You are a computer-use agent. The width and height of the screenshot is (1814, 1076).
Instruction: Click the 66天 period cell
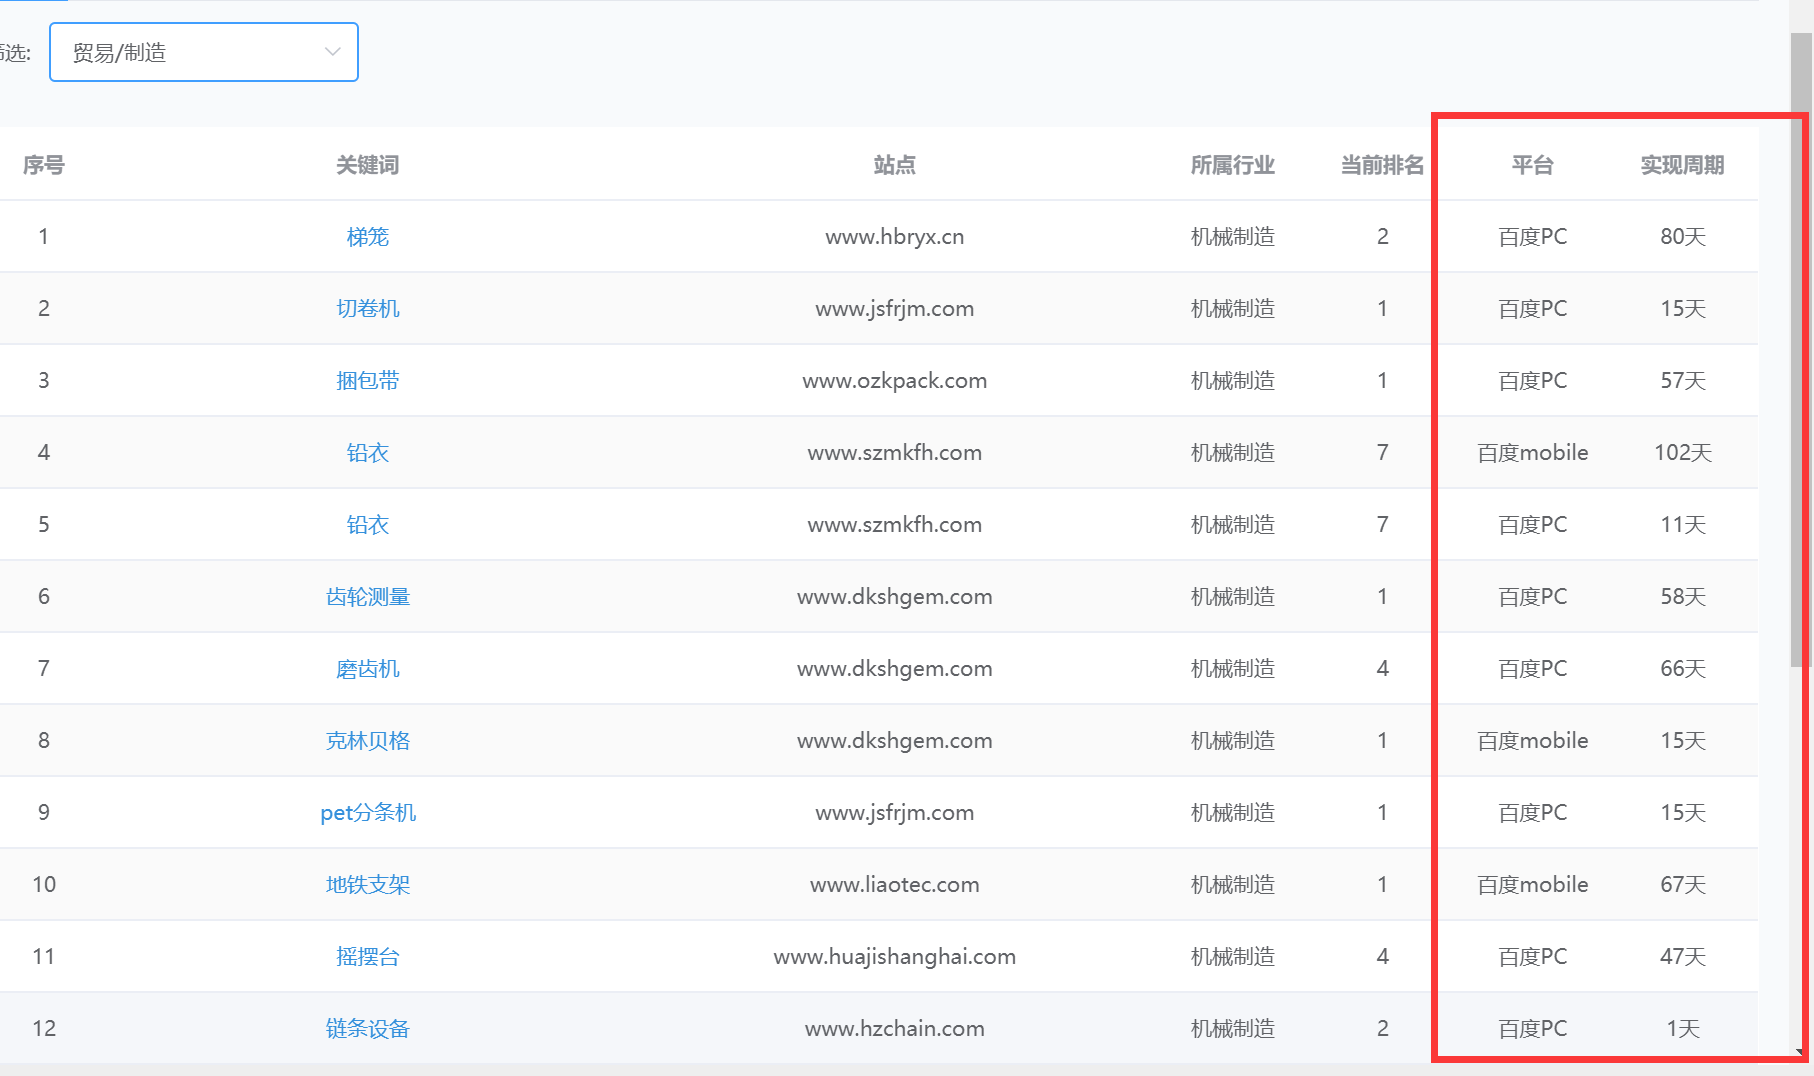click(x=1682, y=669)
